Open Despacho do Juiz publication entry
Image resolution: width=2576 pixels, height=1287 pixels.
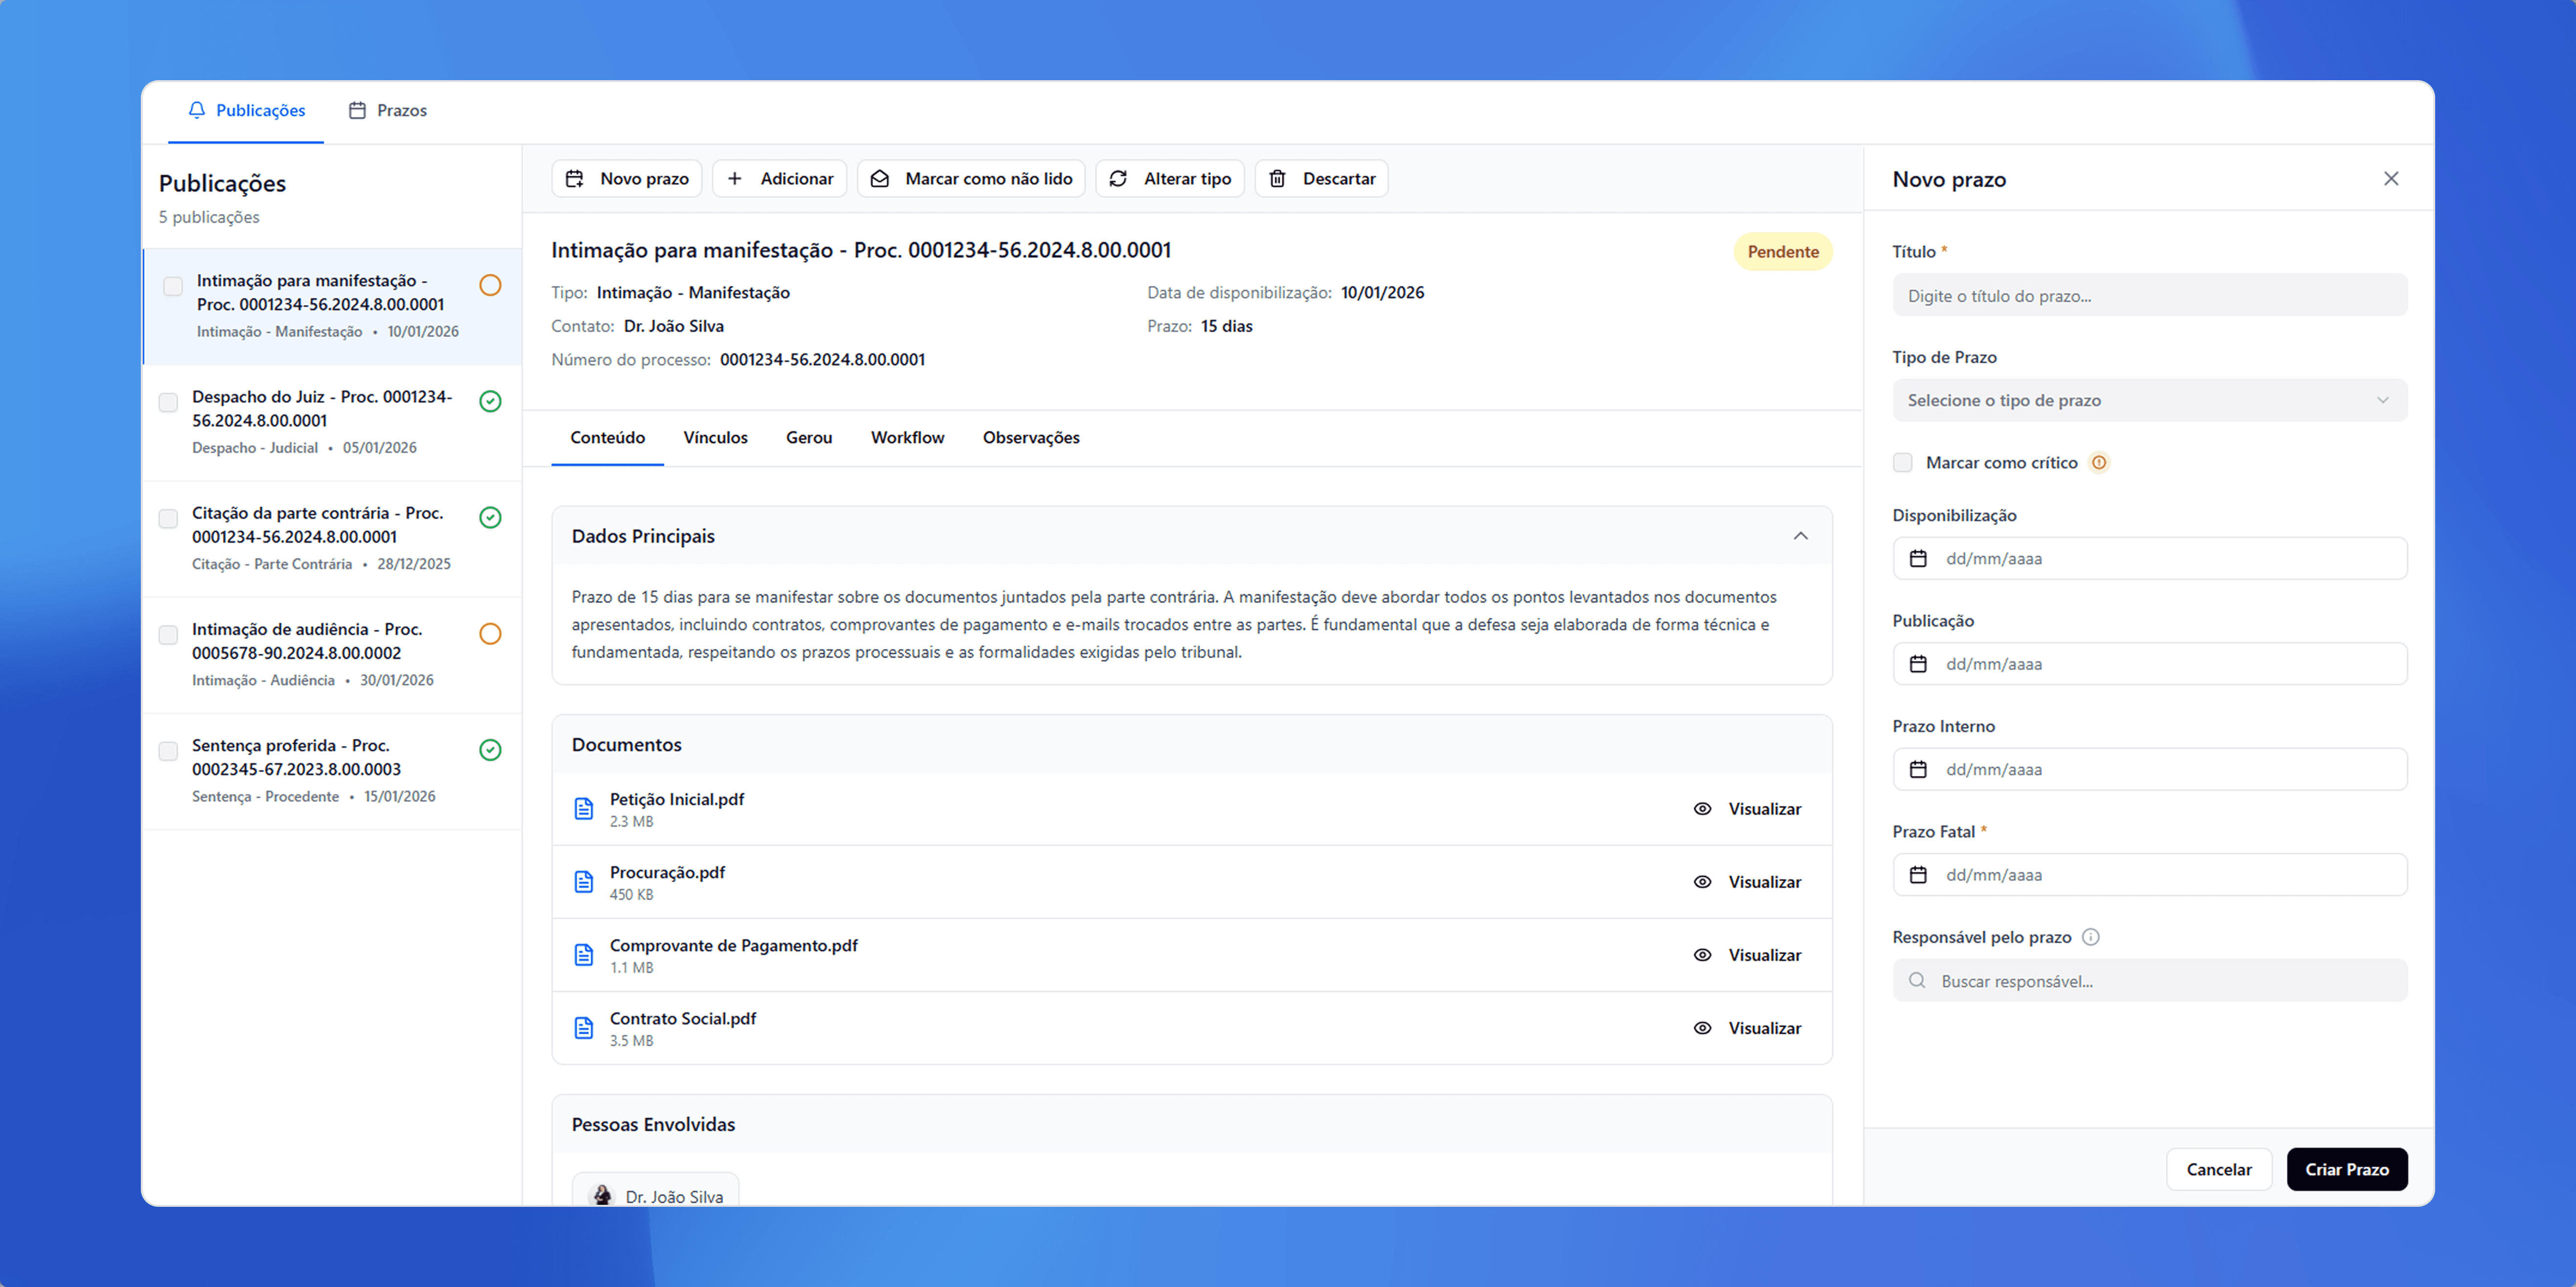[332, 422]
